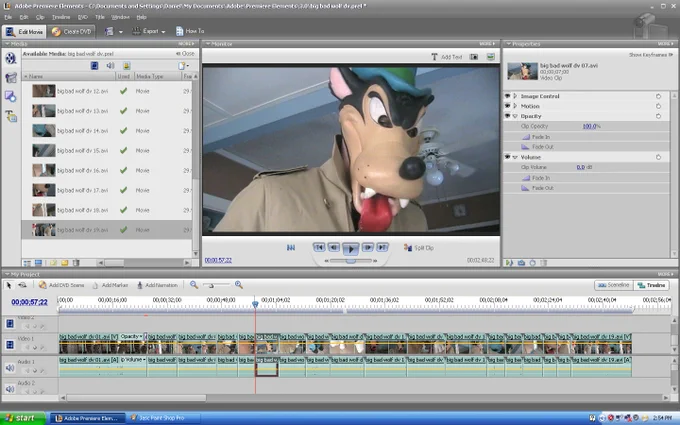Zoom out the timeline with magnifier minus

tap(194, 285)
